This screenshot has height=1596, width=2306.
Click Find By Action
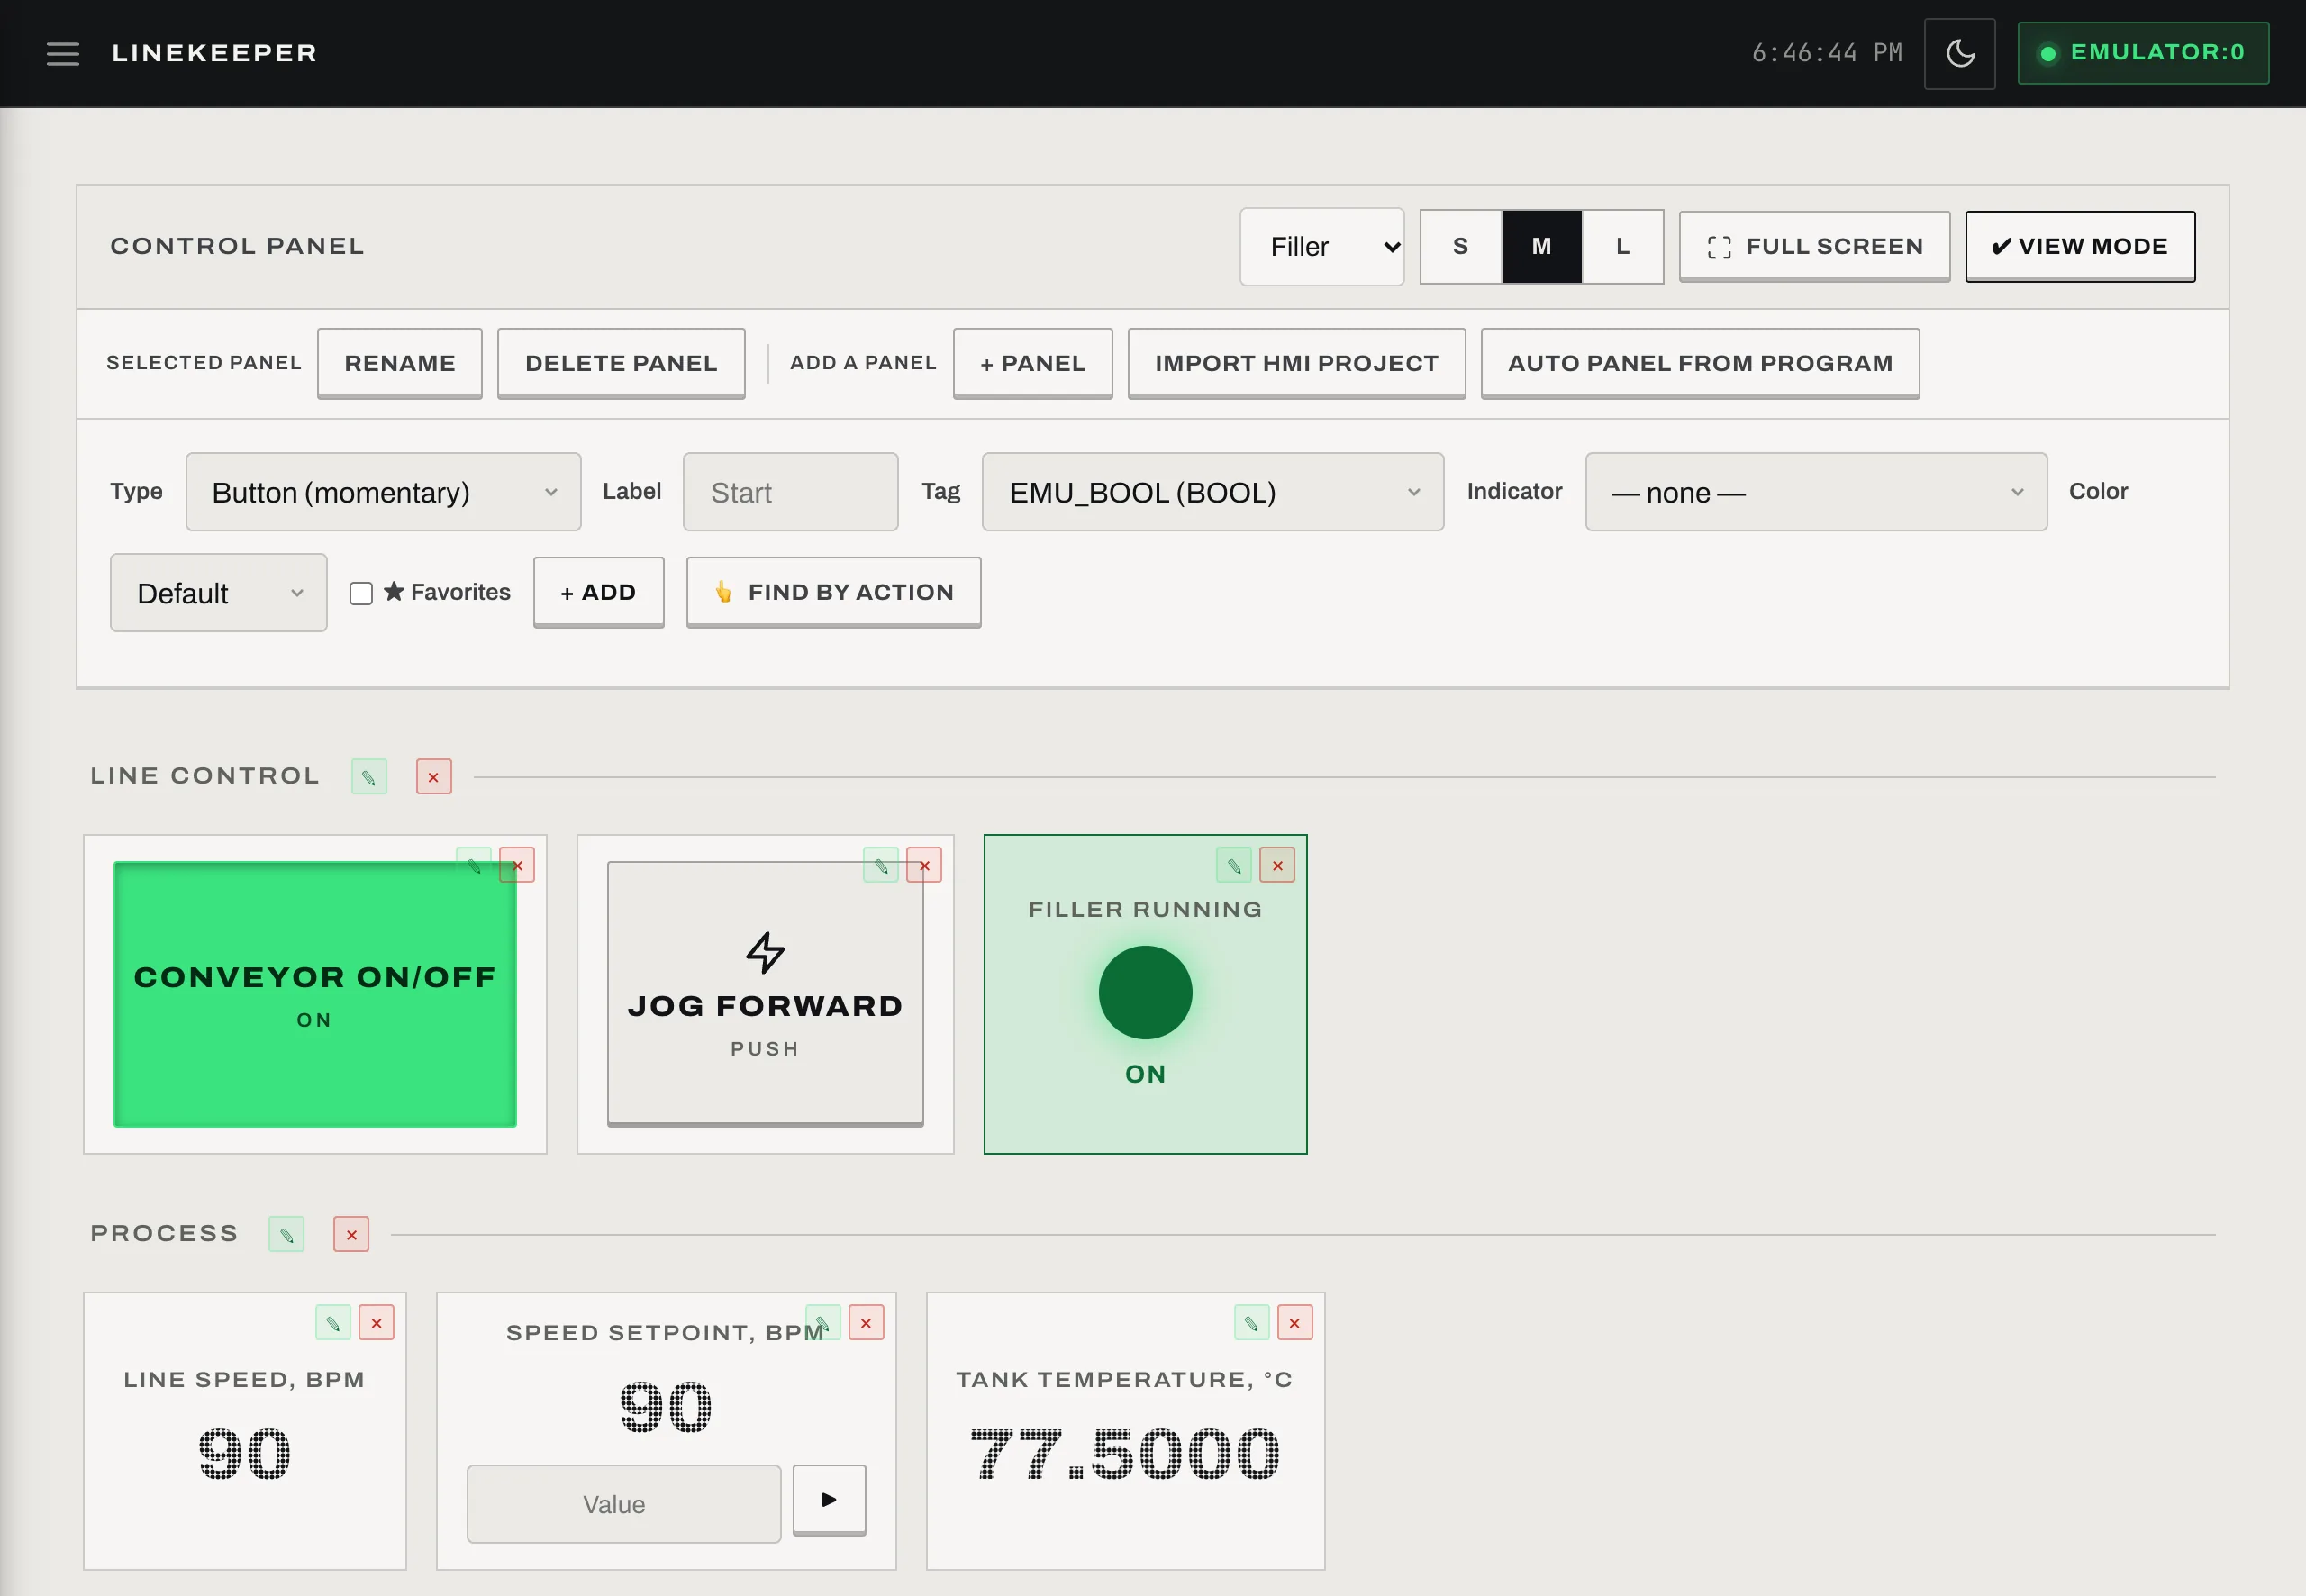click(833, 592)
